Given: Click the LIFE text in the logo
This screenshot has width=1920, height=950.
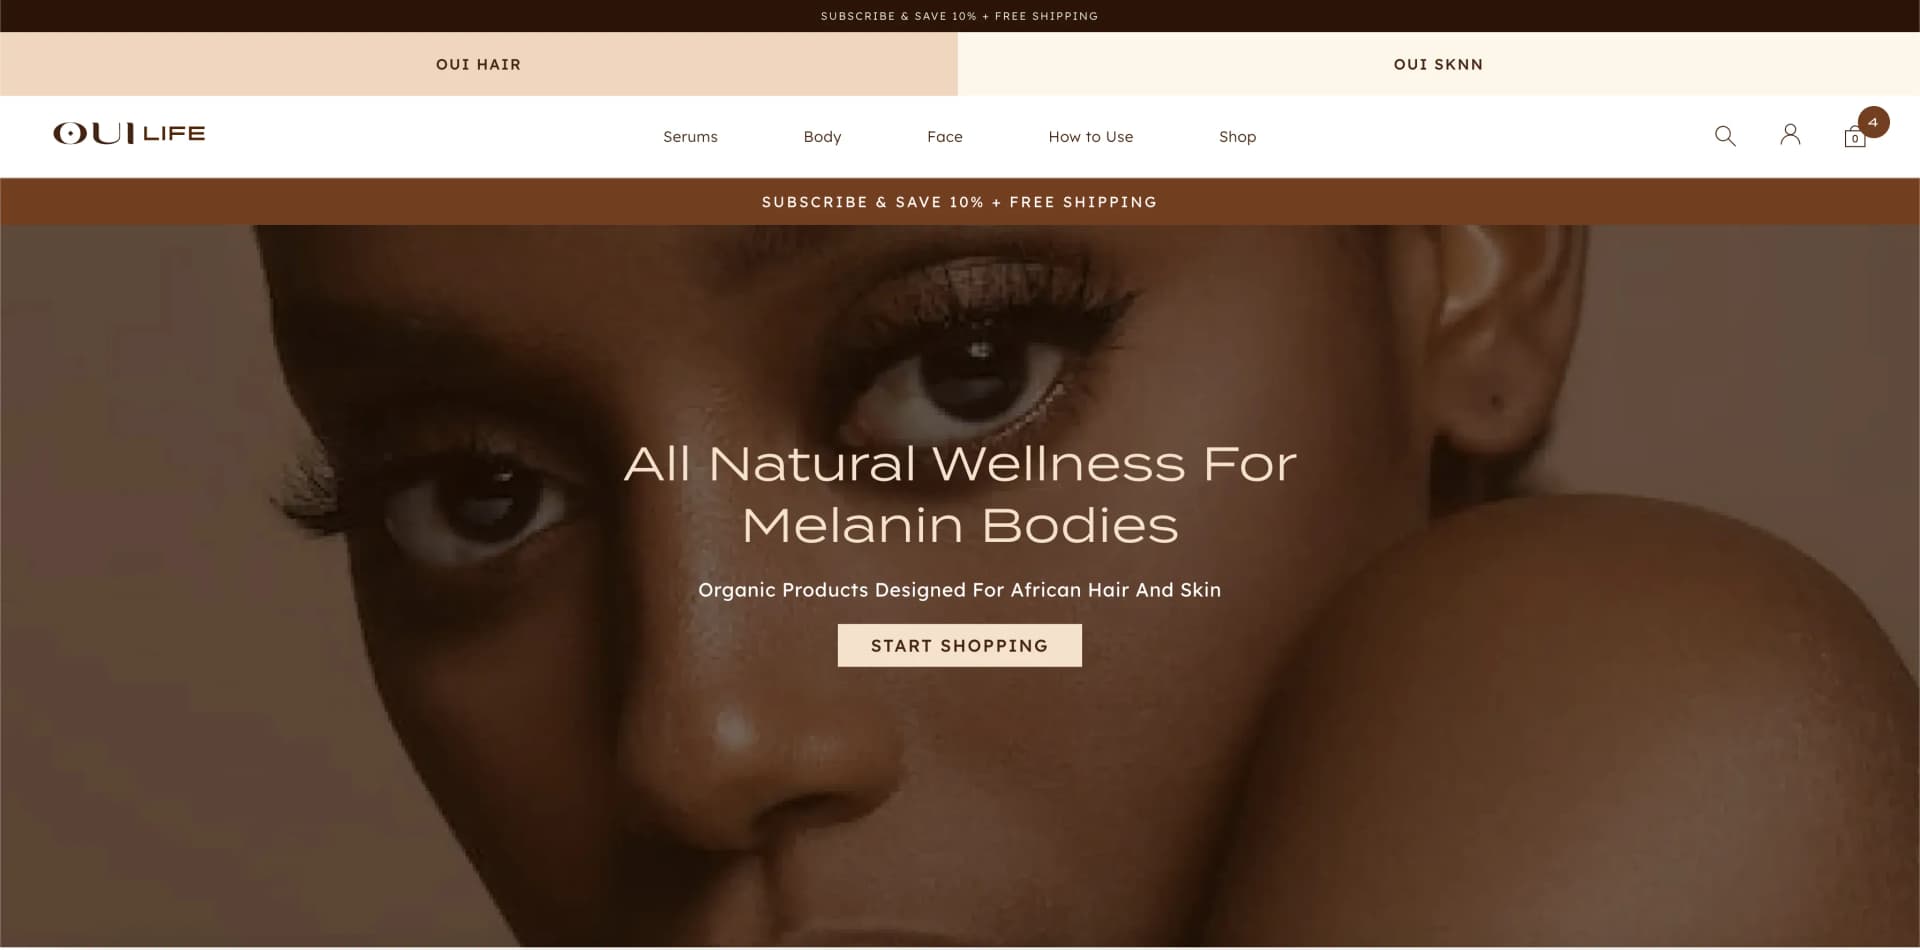Looking at the screenshot, I should click(x=174, y=134).
